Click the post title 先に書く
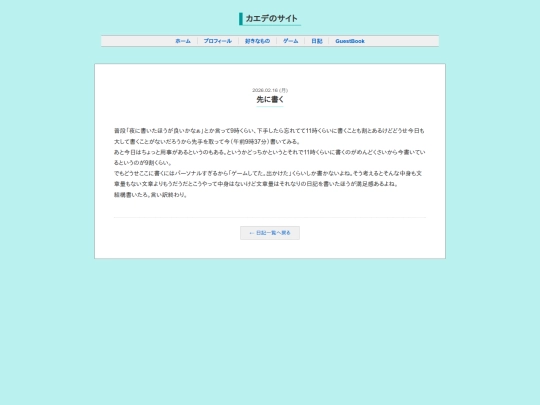This screenshot has width=540, height=405. point(270,100)
